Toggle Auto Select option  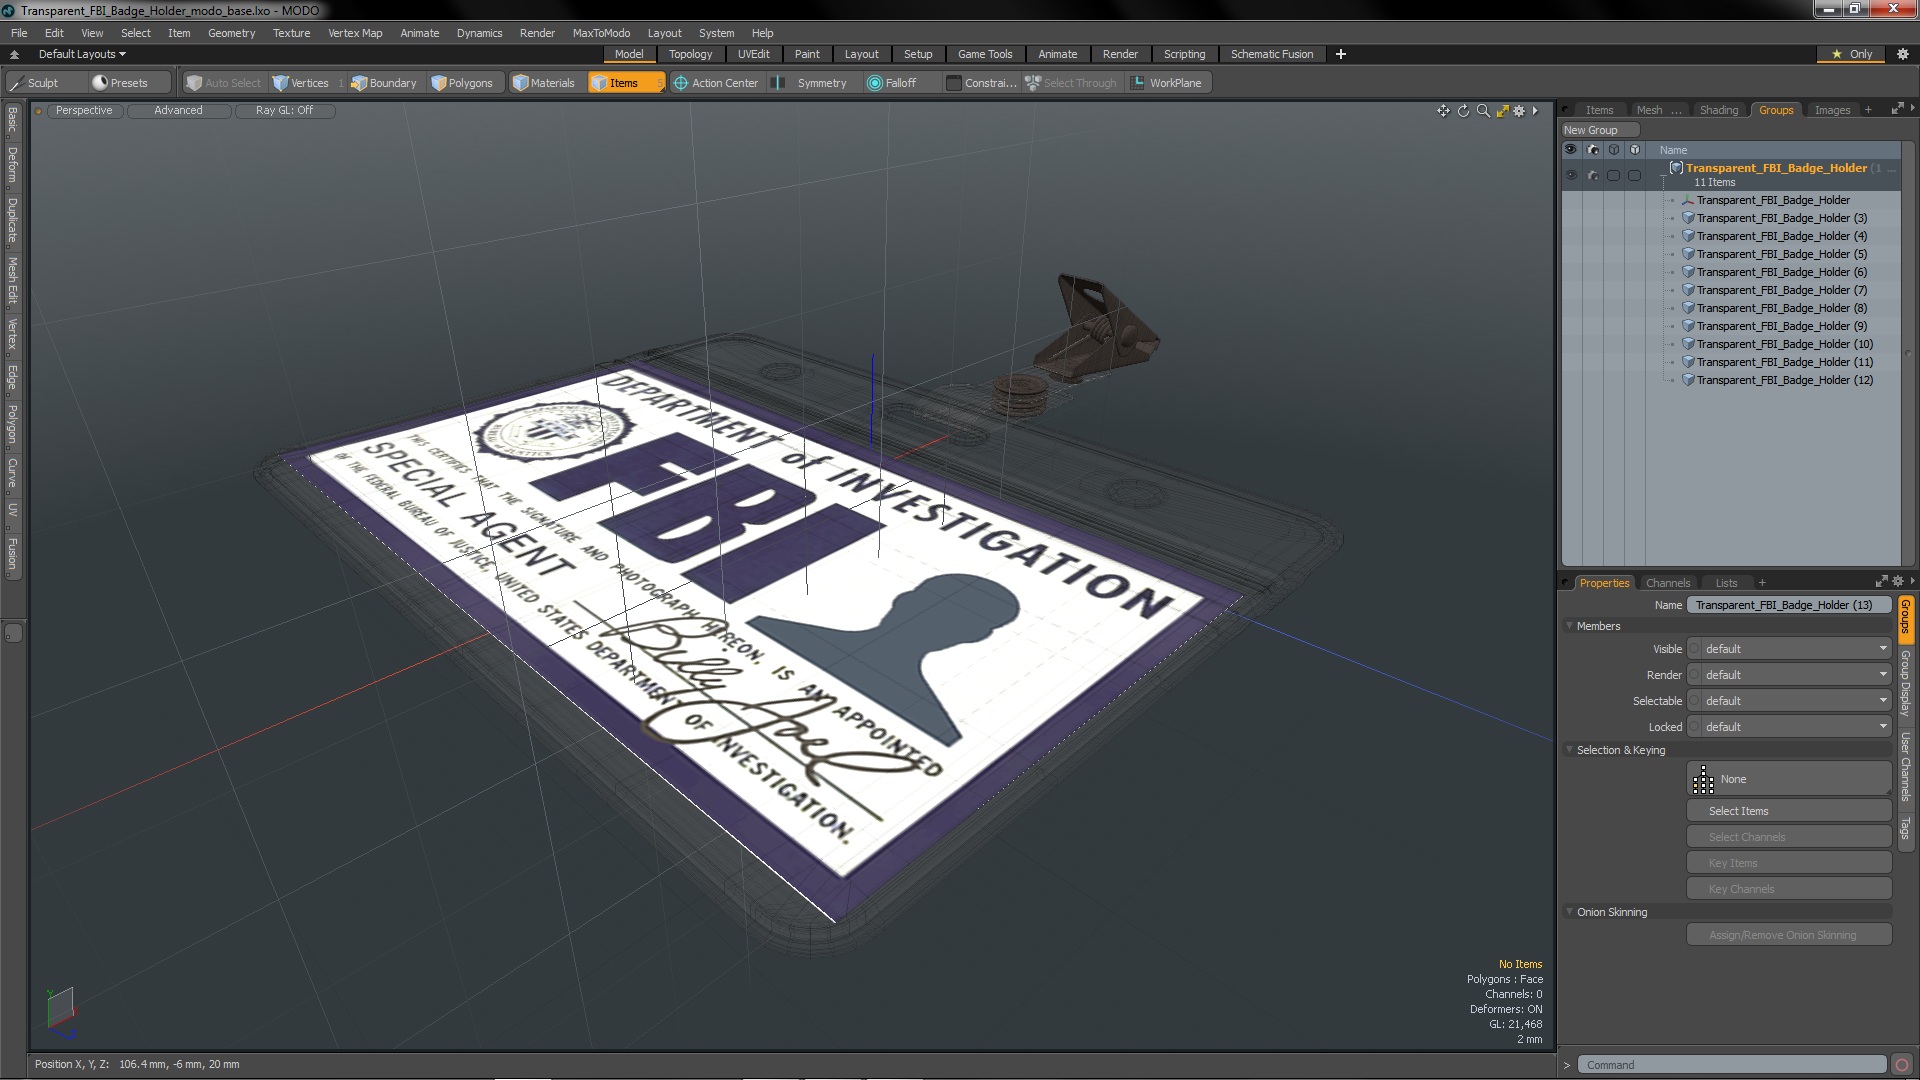click(x=224, y=83)
